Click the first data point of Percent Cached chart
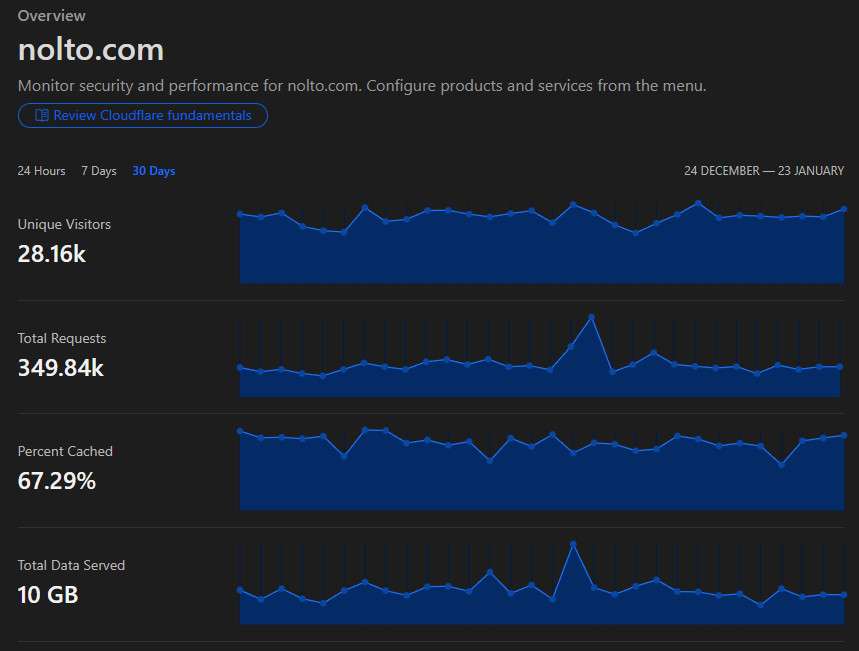Screen dimensions: 859x651 [x=240, y=431]
